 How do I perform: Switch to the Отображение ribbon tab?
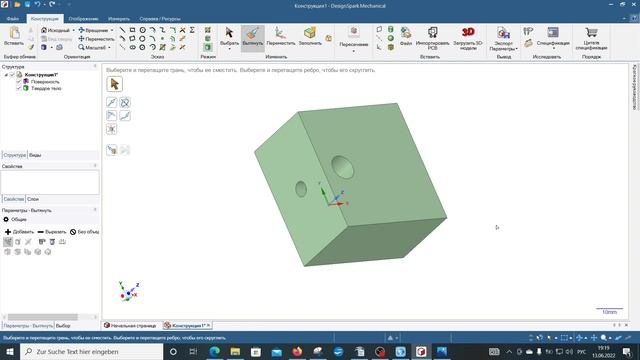click(x=83, y=19)
